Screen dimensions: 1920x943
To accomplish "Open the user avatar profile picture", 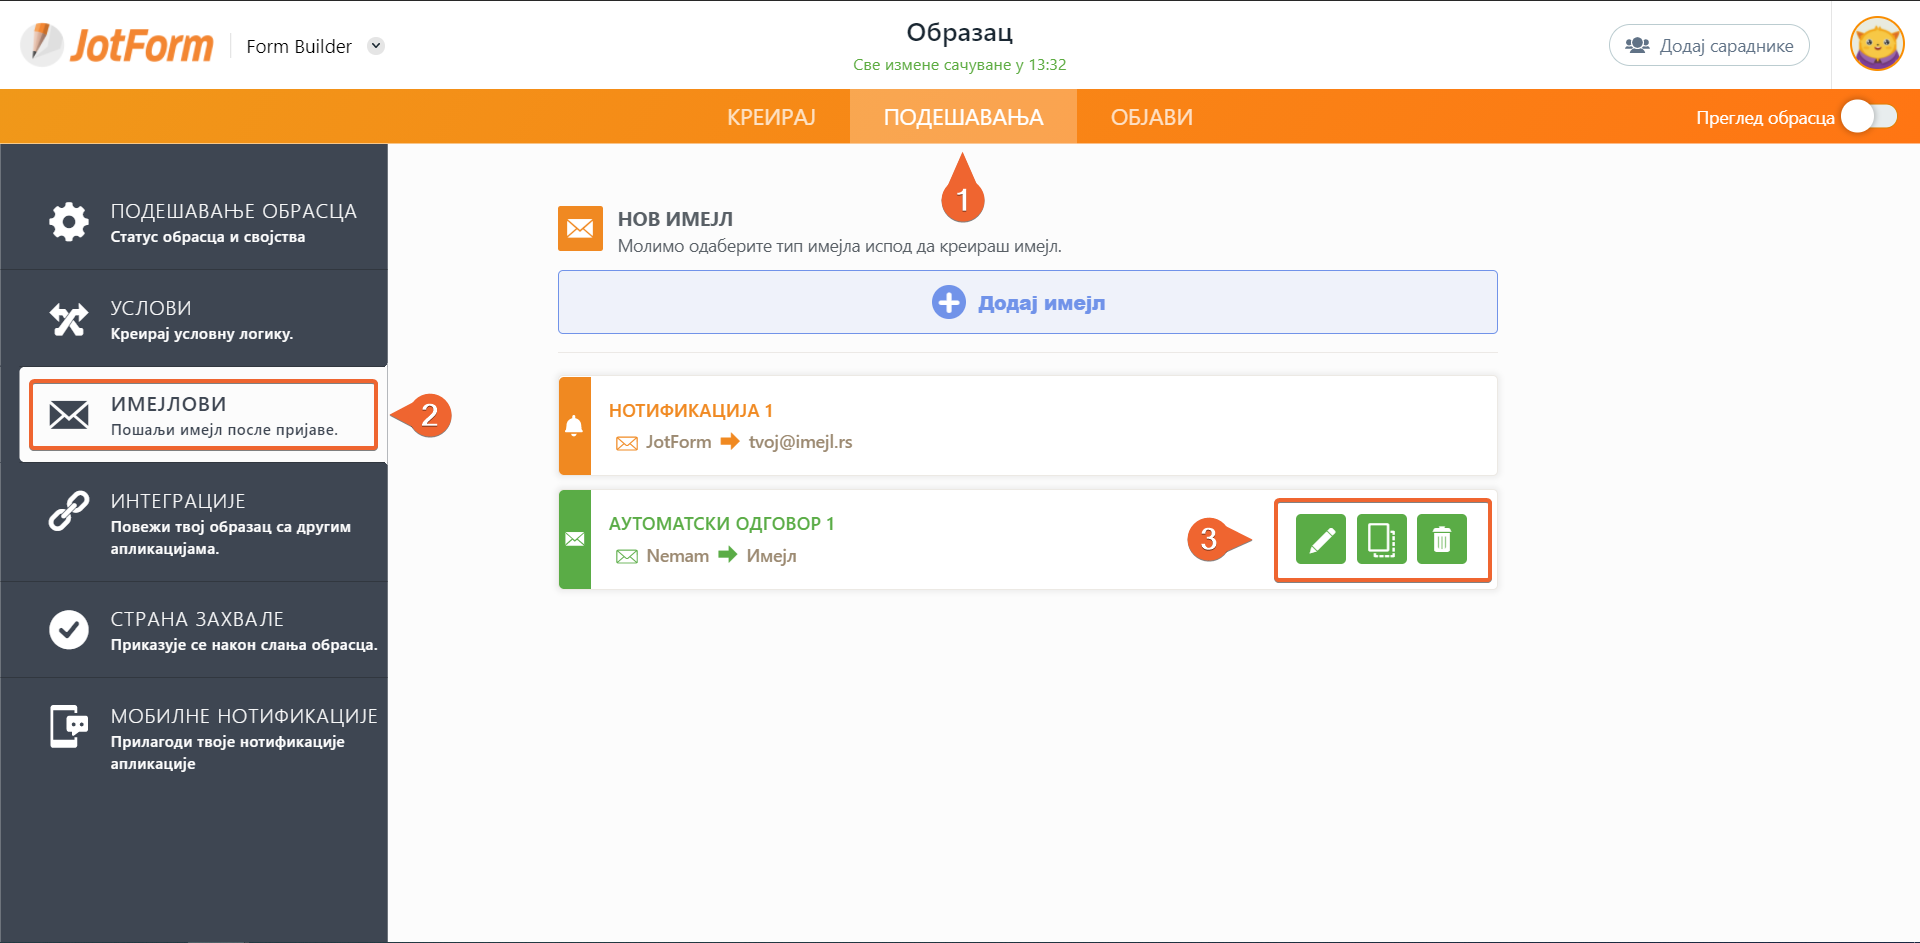I will (1876, 45).
